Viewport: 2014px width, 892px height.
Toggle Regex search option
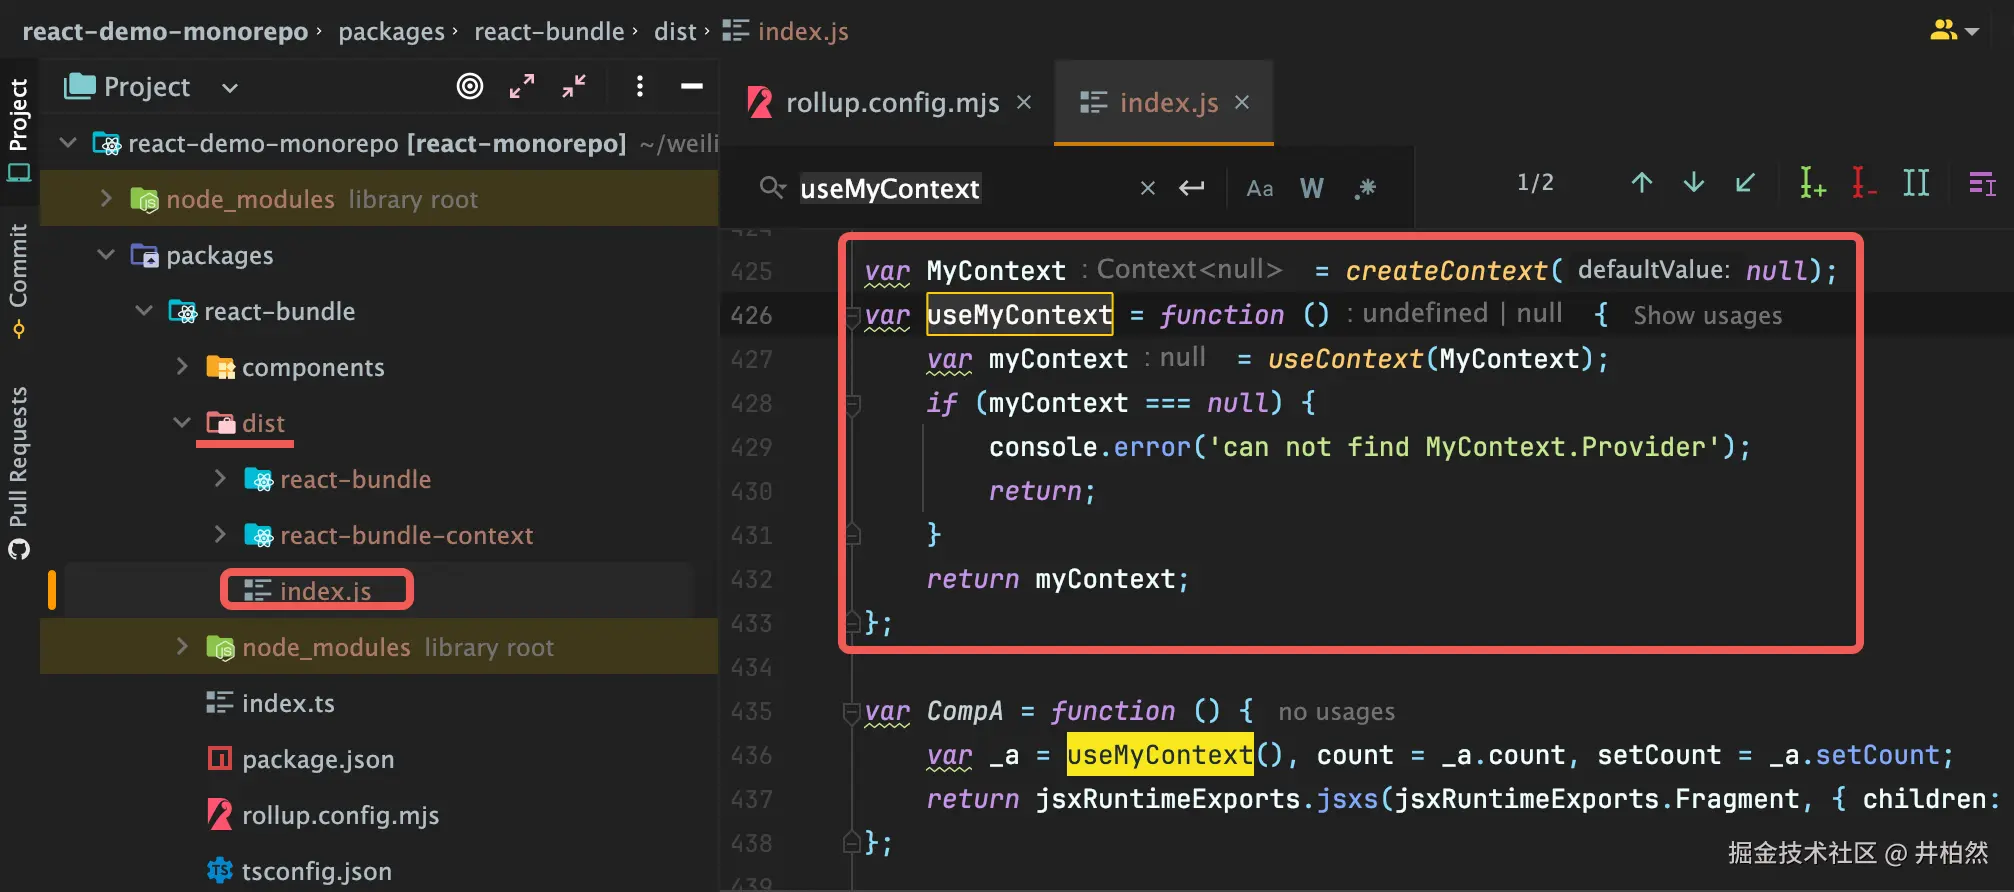pyautogui.click(x=1366, y=188)
